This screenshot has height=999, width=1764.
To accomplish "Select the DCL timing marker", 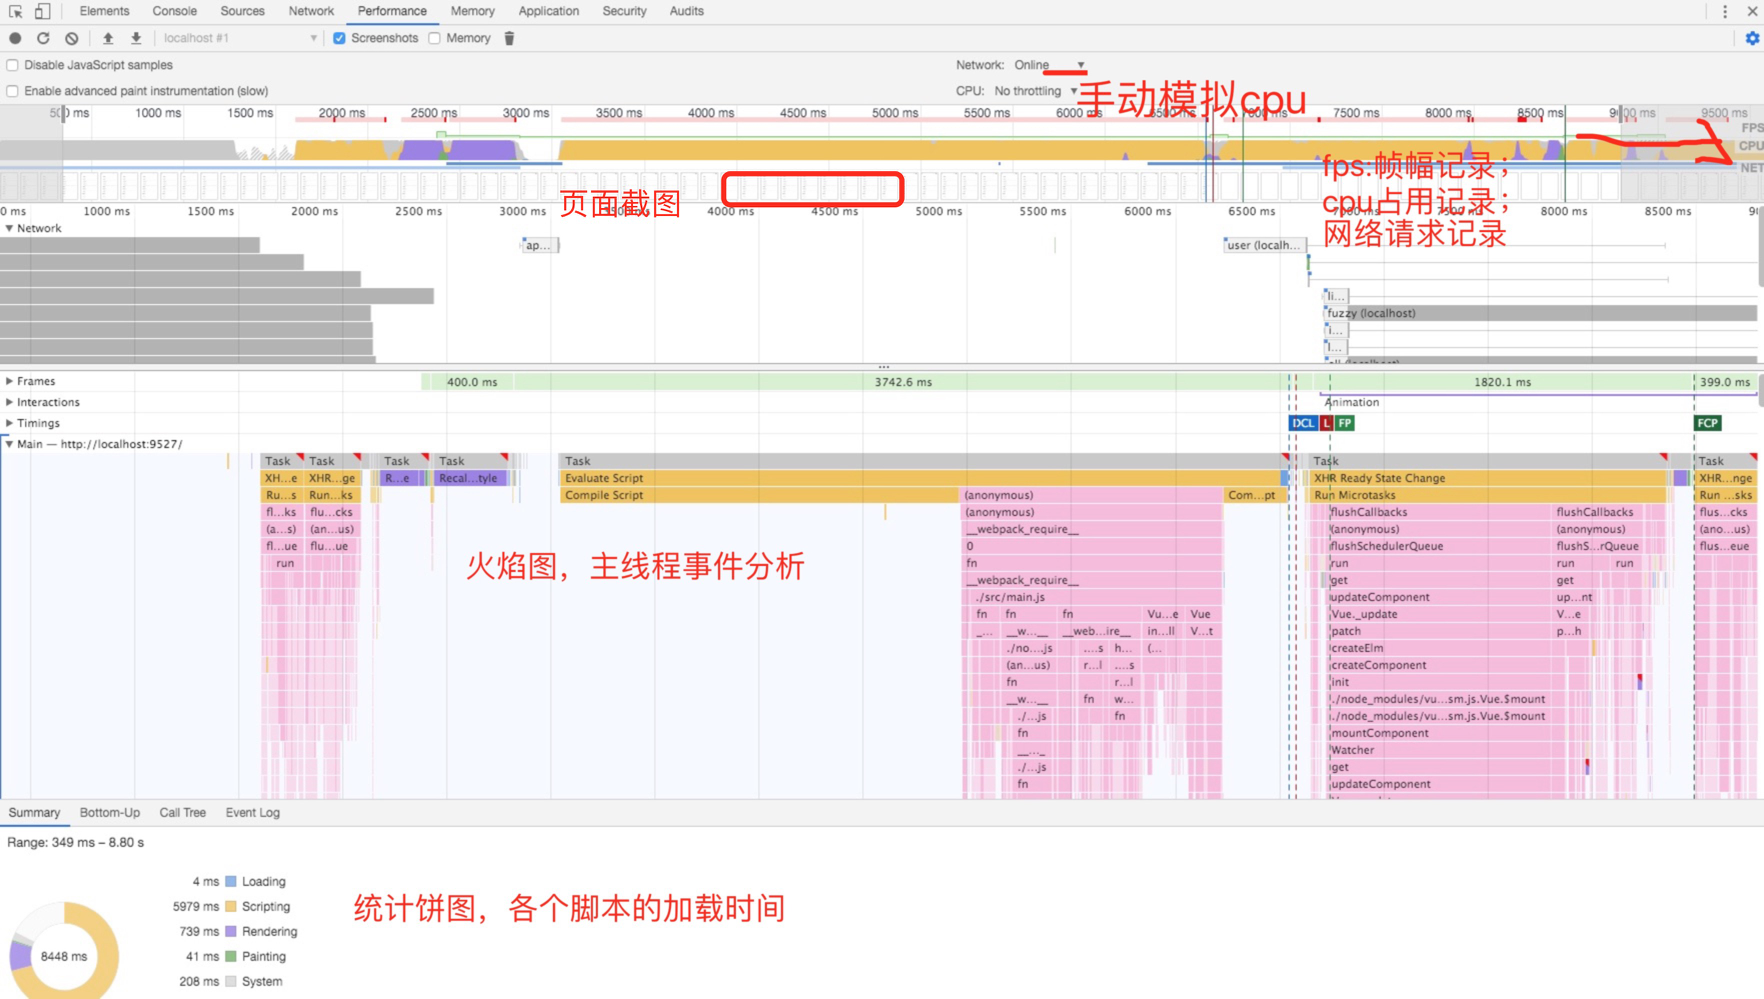I will [x=1303, y=423].
